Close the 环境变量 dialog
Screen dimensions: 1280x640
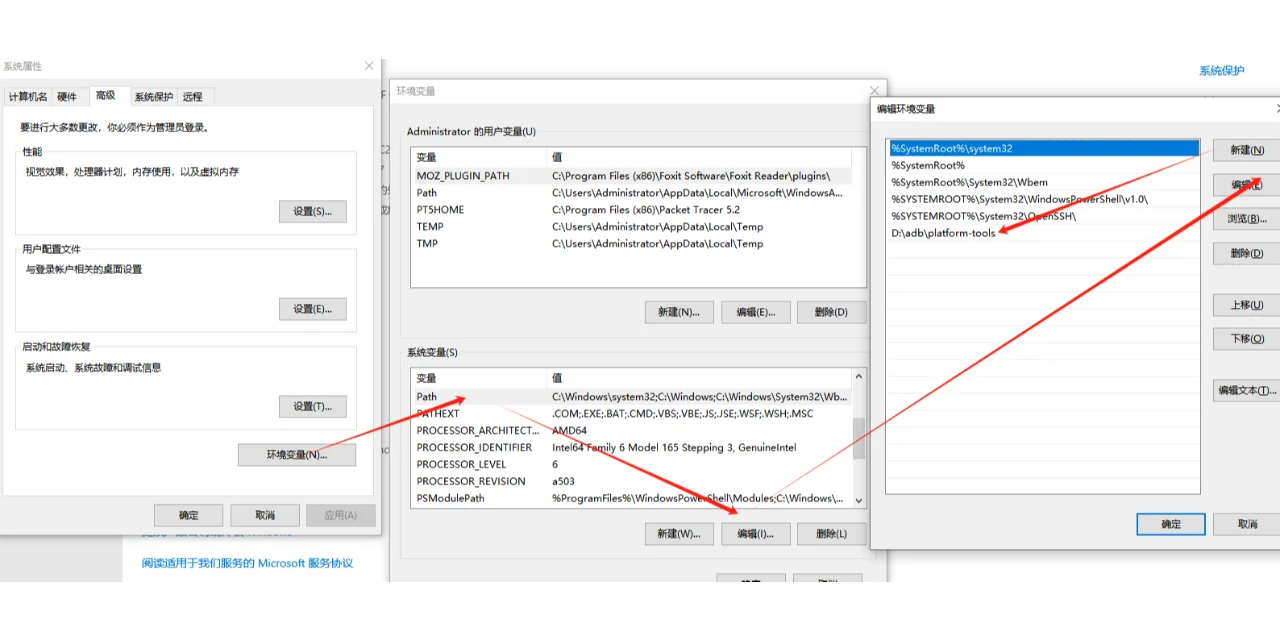[874, 91]
